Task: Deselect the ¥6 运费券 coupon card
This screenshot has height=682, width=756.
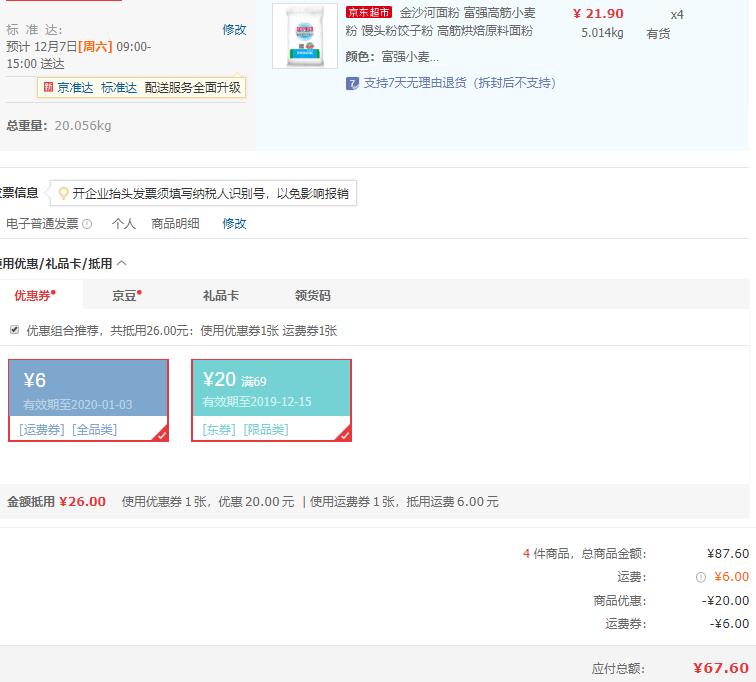Action: (89, 400)
